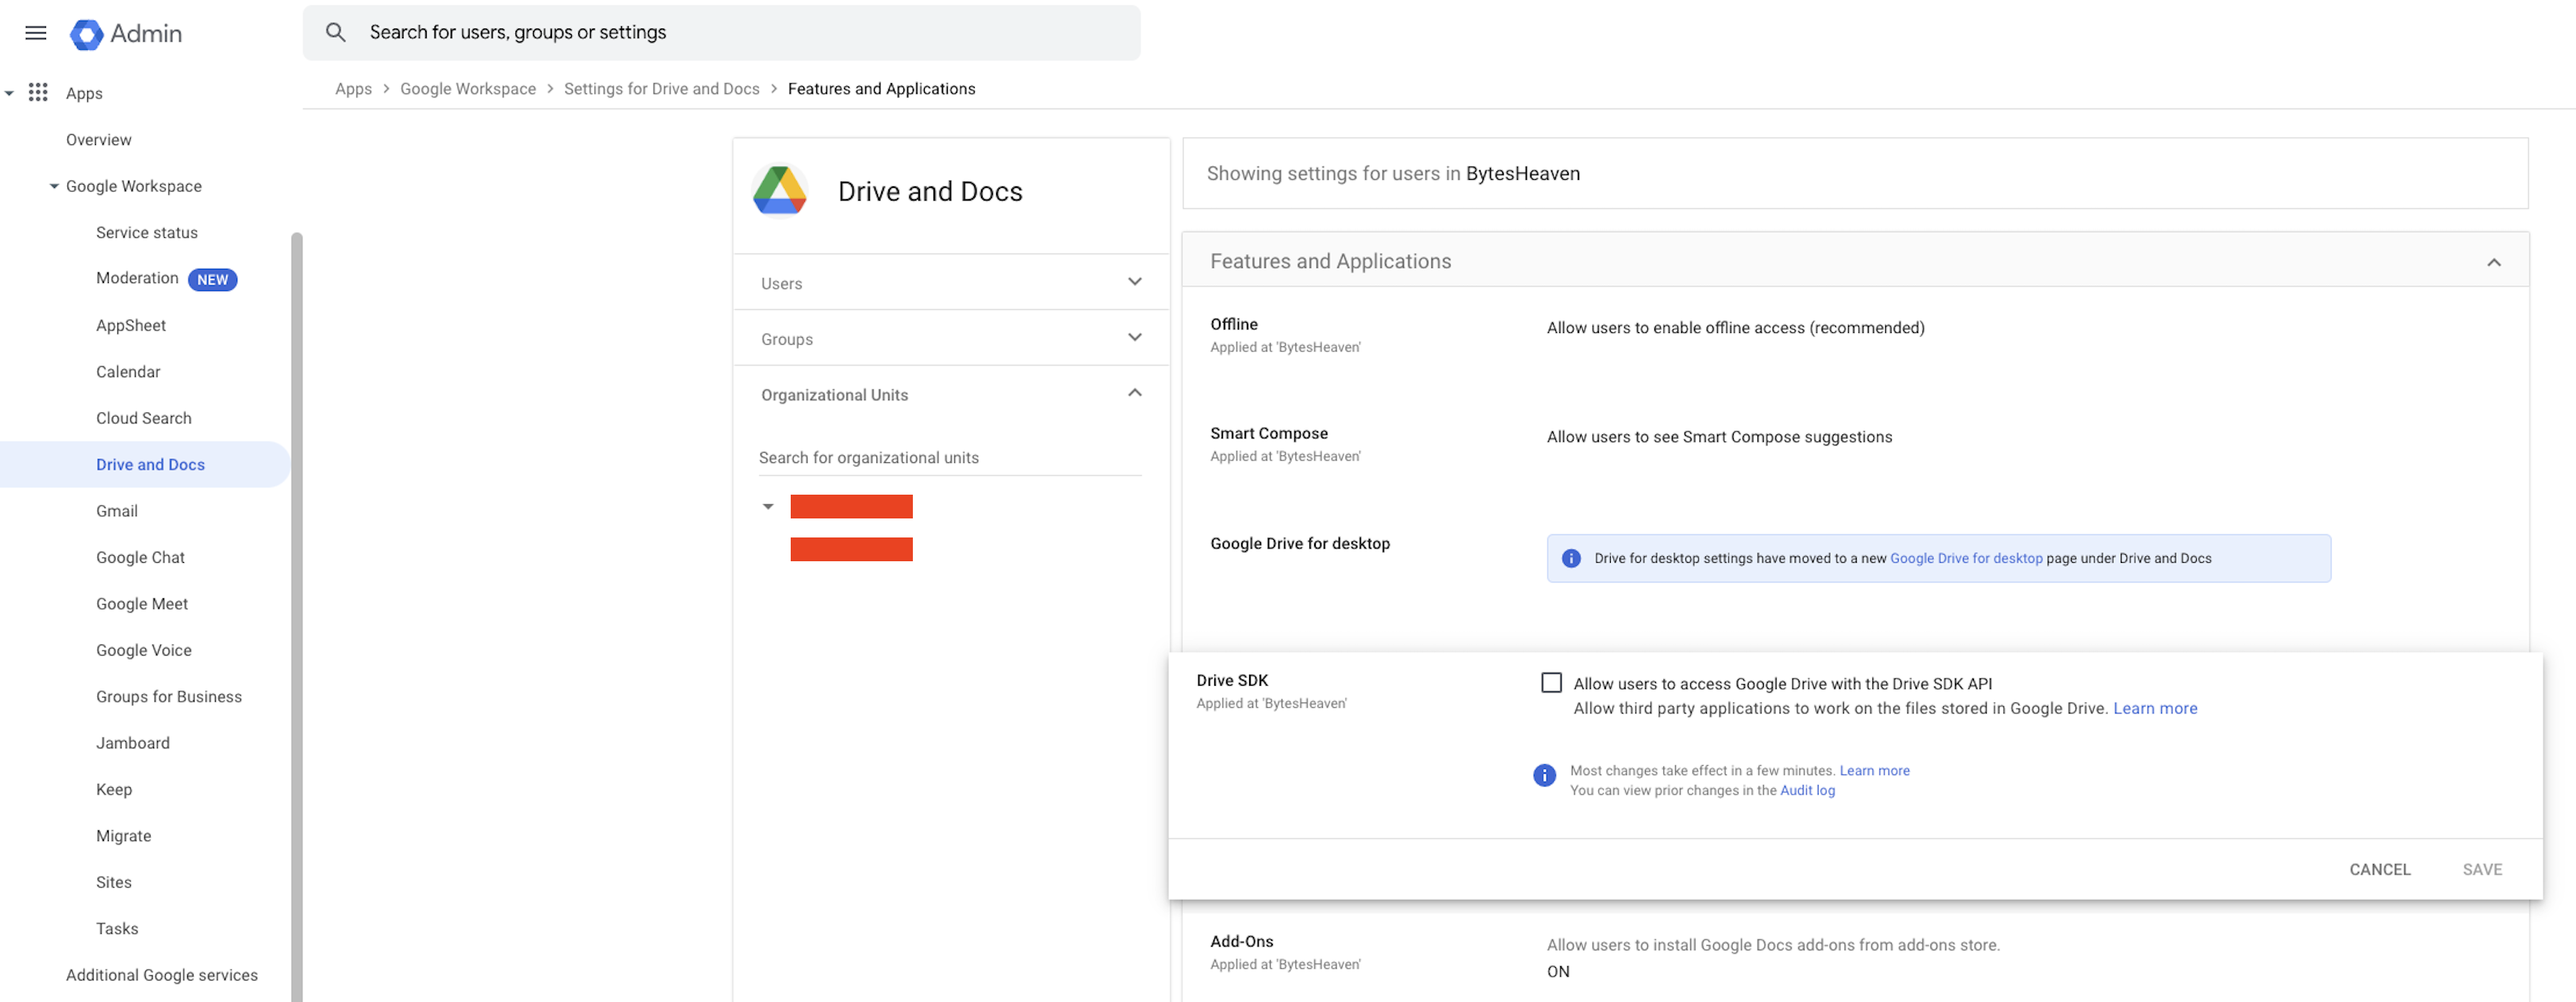Collapse Features and Applications section chevron
2576x1002 pixels.
(x=2493, y=262)
